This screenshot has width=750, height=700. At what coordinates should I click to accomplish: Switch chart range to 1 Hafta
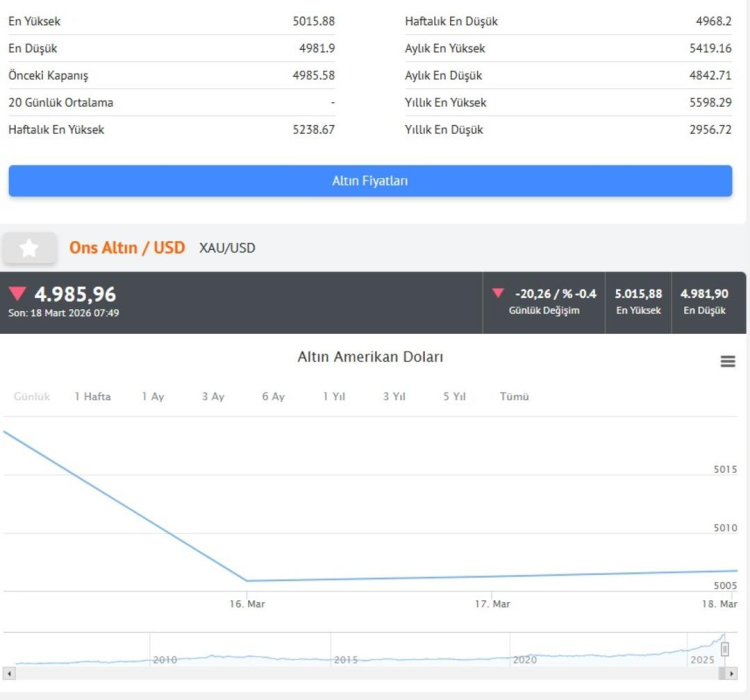93,397
